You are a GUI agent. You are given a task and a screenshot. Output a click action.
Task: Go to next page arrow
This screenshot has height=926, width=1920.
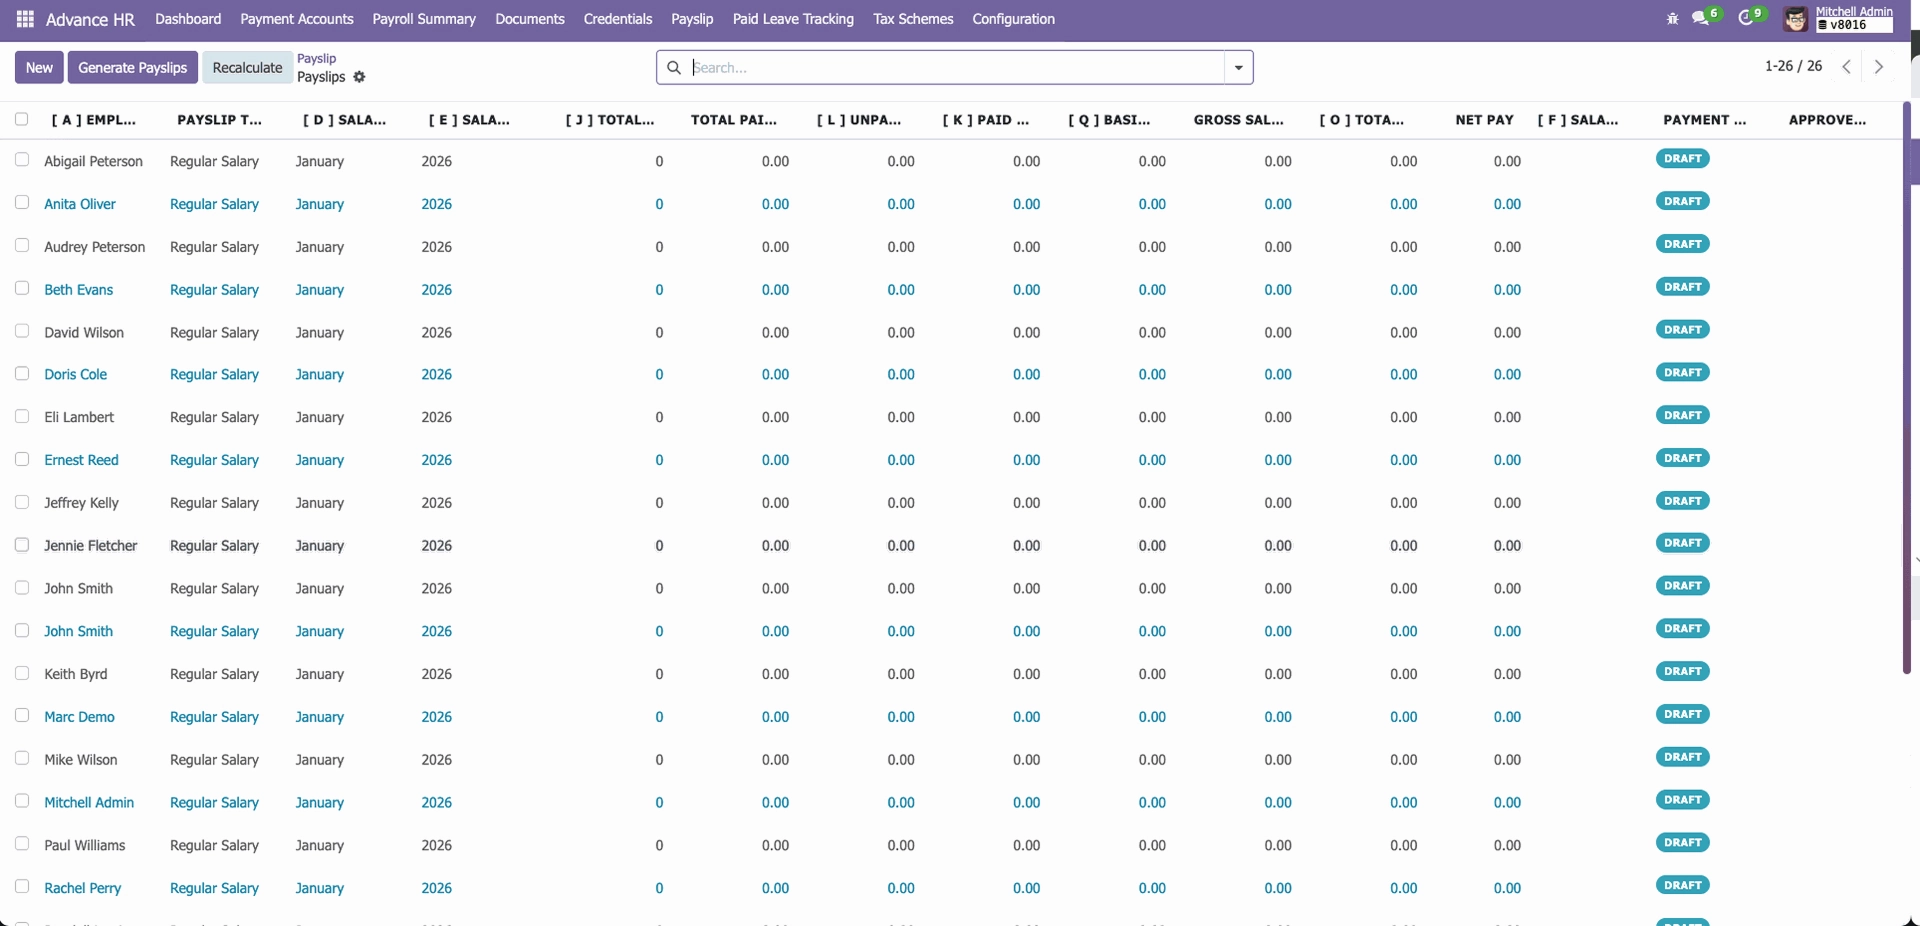(x=1879, y=67)
